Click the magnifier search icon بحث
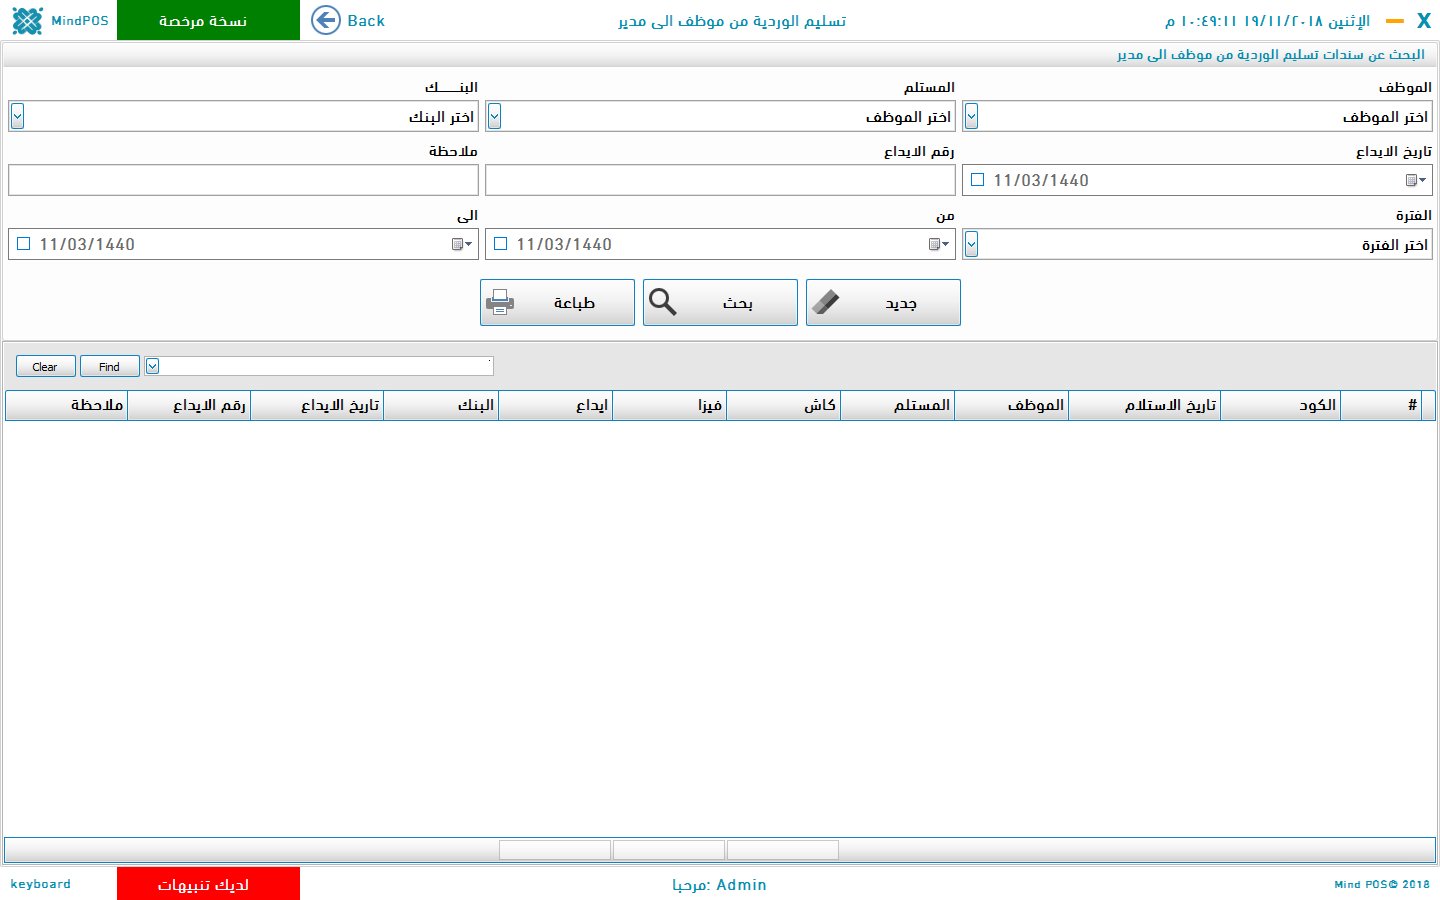This screenshot has height=900, width=1440. pyautogui.click(x=663, y=302)
